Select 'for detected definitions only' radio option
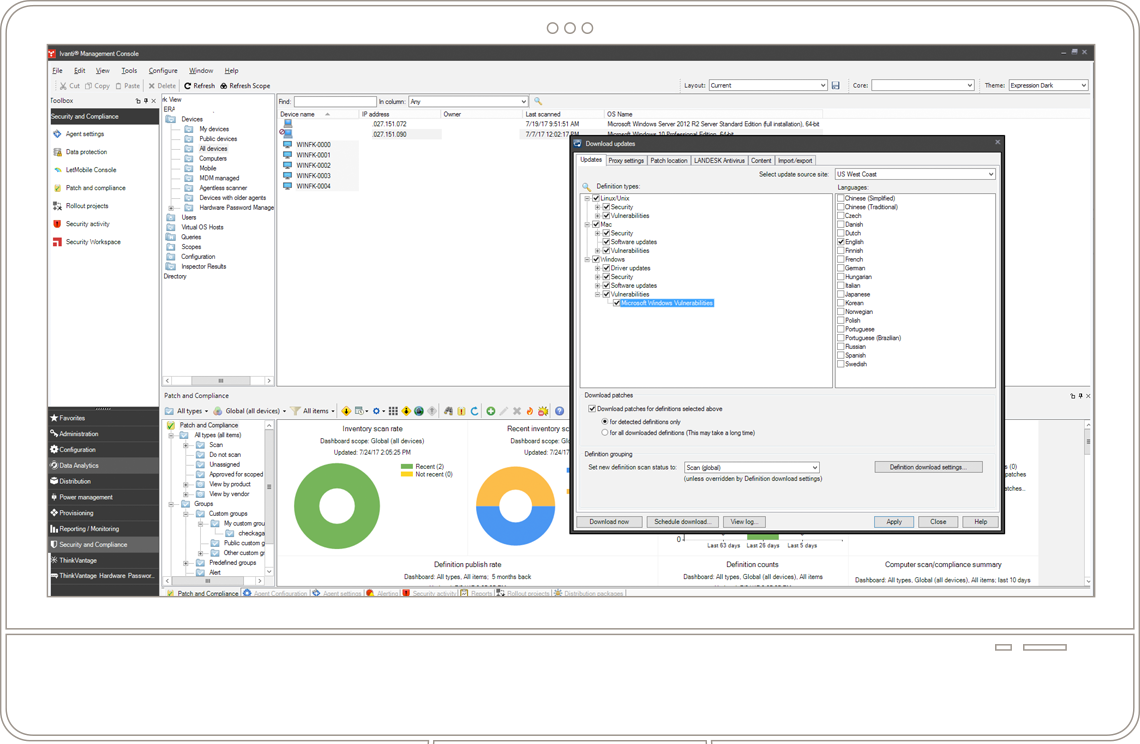Image resolution: width=1140 pixels, height=744 pixels. (604, 422)
